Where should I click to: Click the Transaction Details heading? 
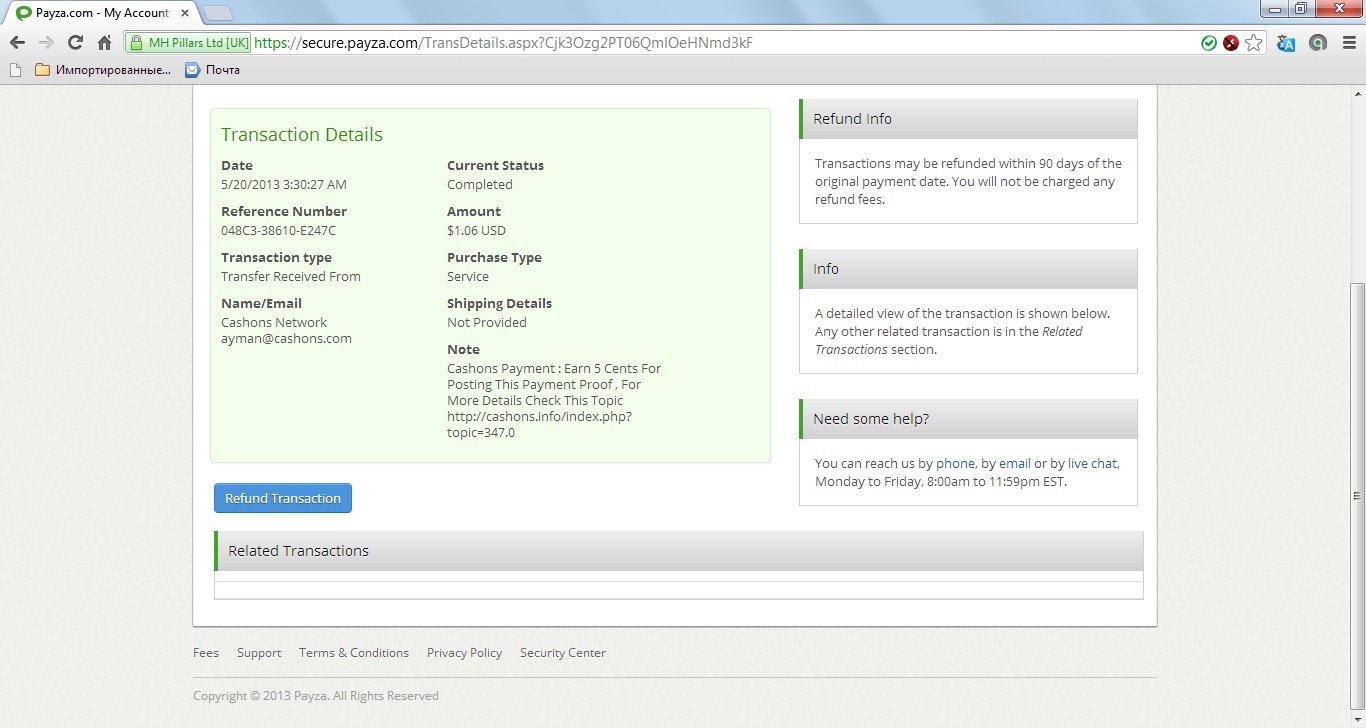302,135
